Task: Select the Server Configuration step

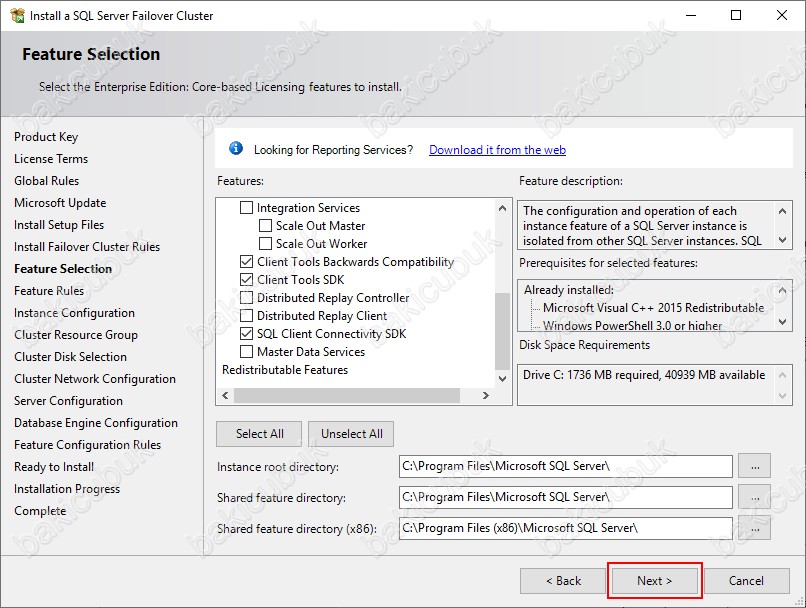Action: (x=68, y=401)
